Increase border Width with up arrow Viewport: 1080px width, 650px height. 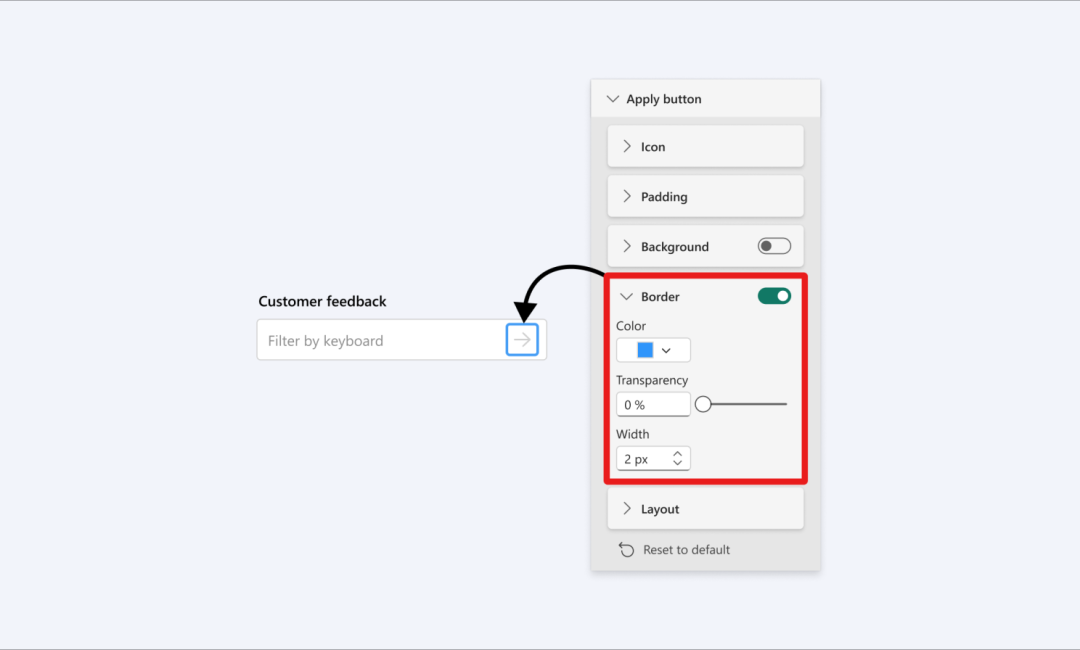[678, 454]
